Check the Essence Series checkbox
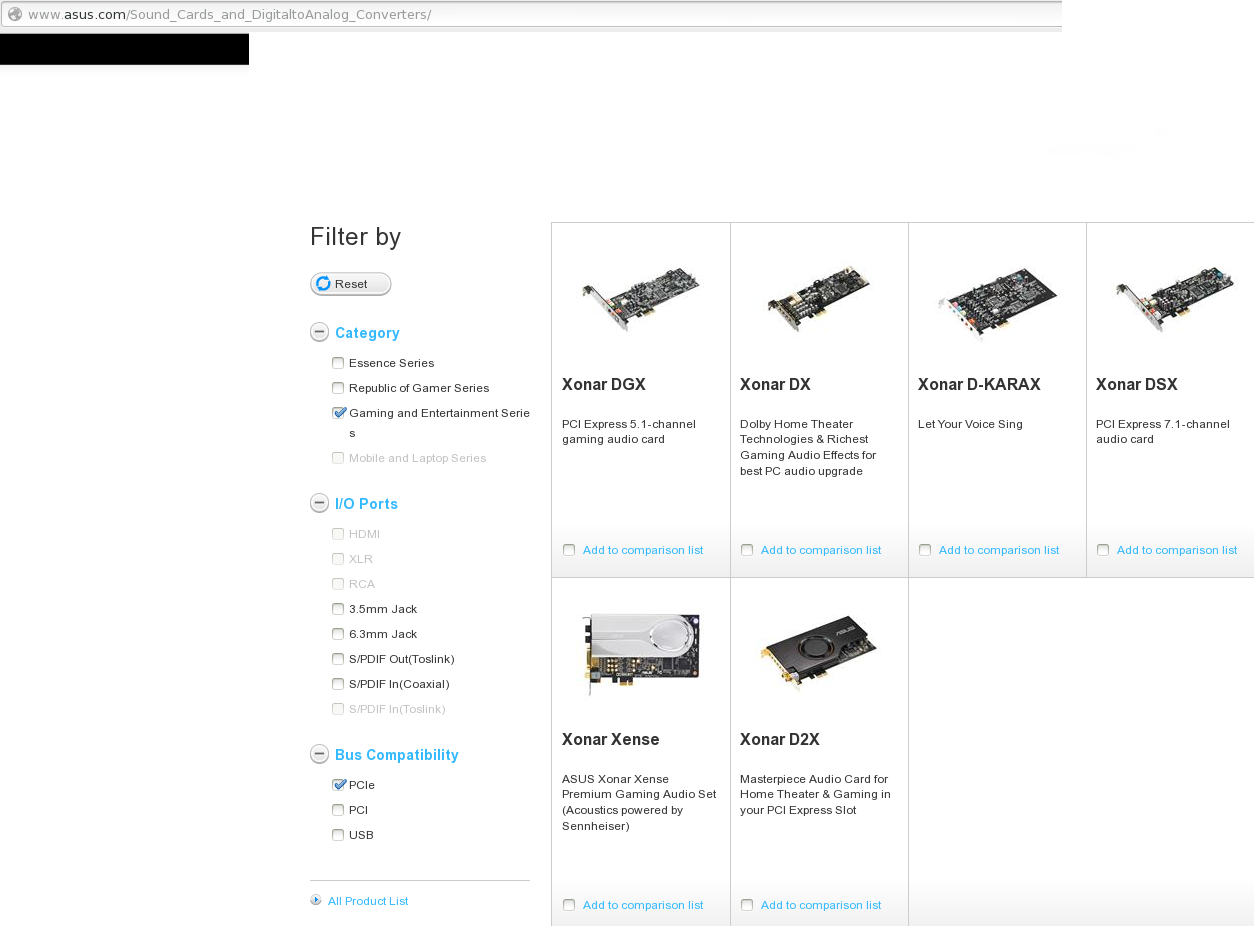1254x926 pixels. [x=338, y=363]
